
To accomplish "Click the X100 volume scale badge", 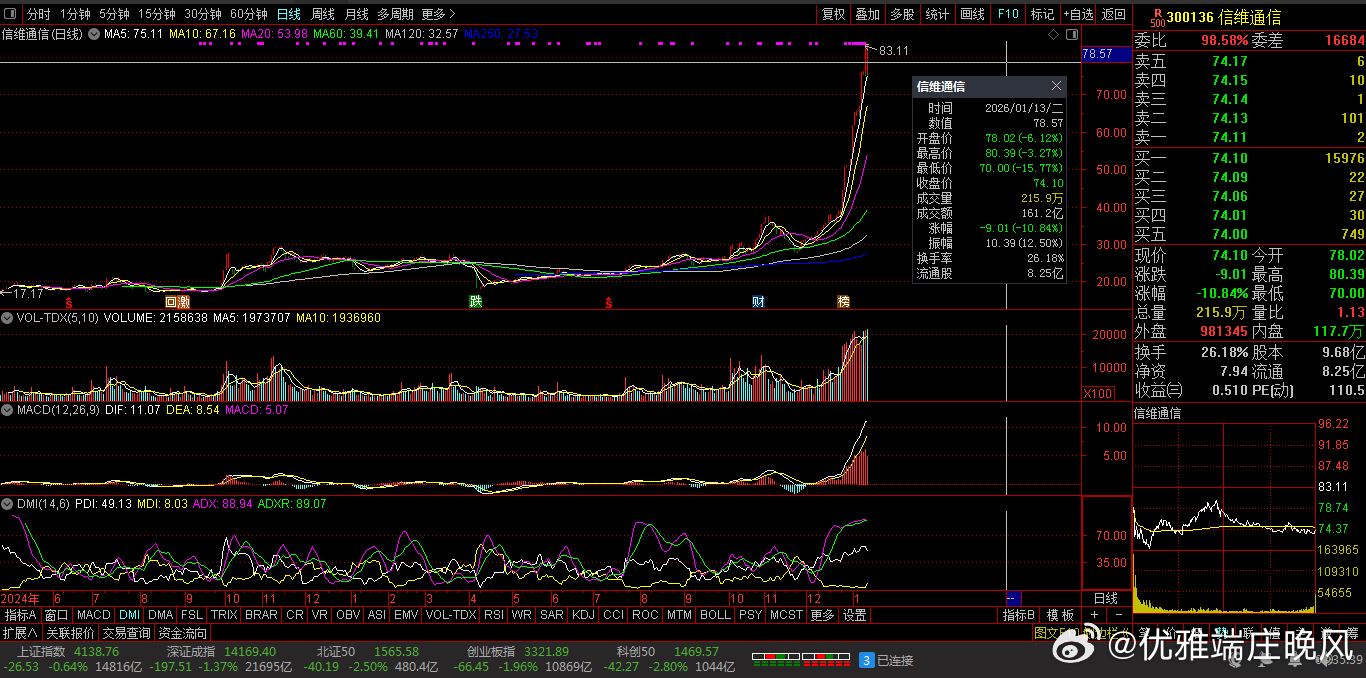I will click(1095, 394).
